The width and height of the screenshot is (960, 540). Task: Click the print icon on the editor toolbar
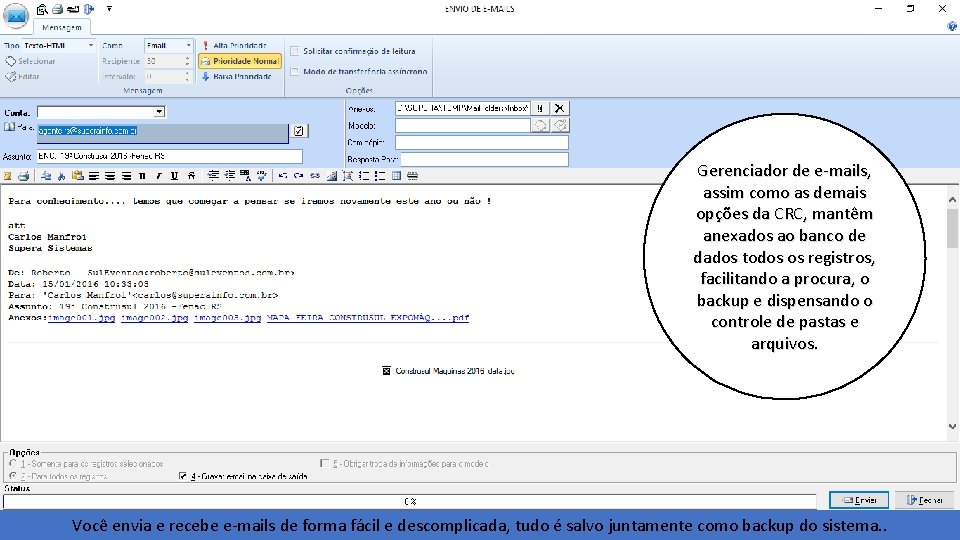coord(23,176)
